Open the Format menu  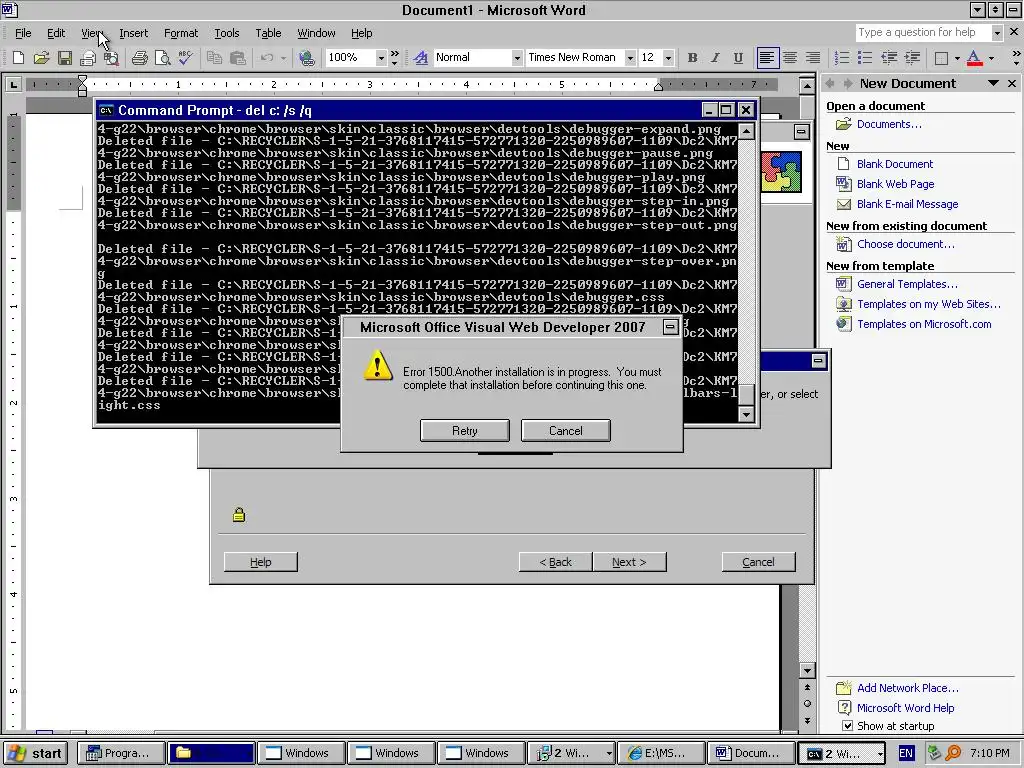coord(181,33)
